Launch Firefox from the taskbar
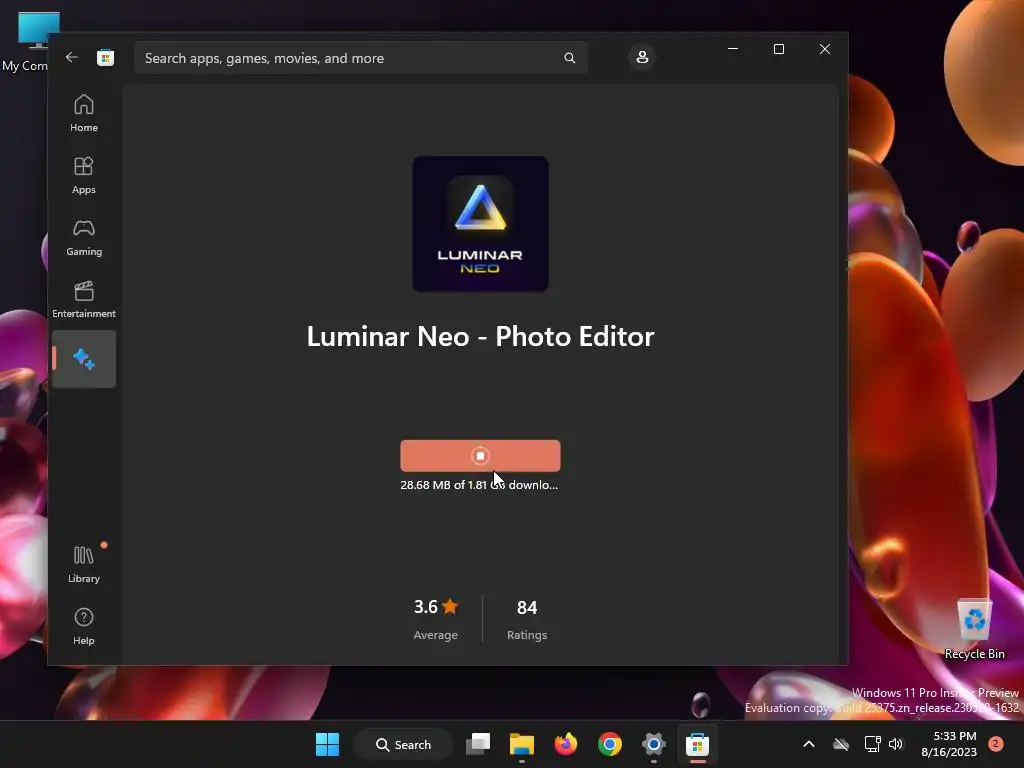This screenshot has width=1024, height=768. click(x=566, y=744)
